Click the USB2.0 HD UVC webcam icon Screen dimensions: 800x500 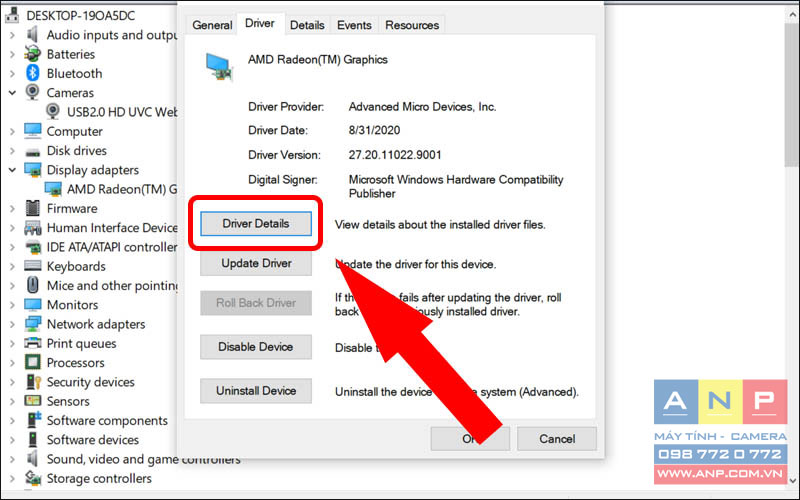point(53,111)
